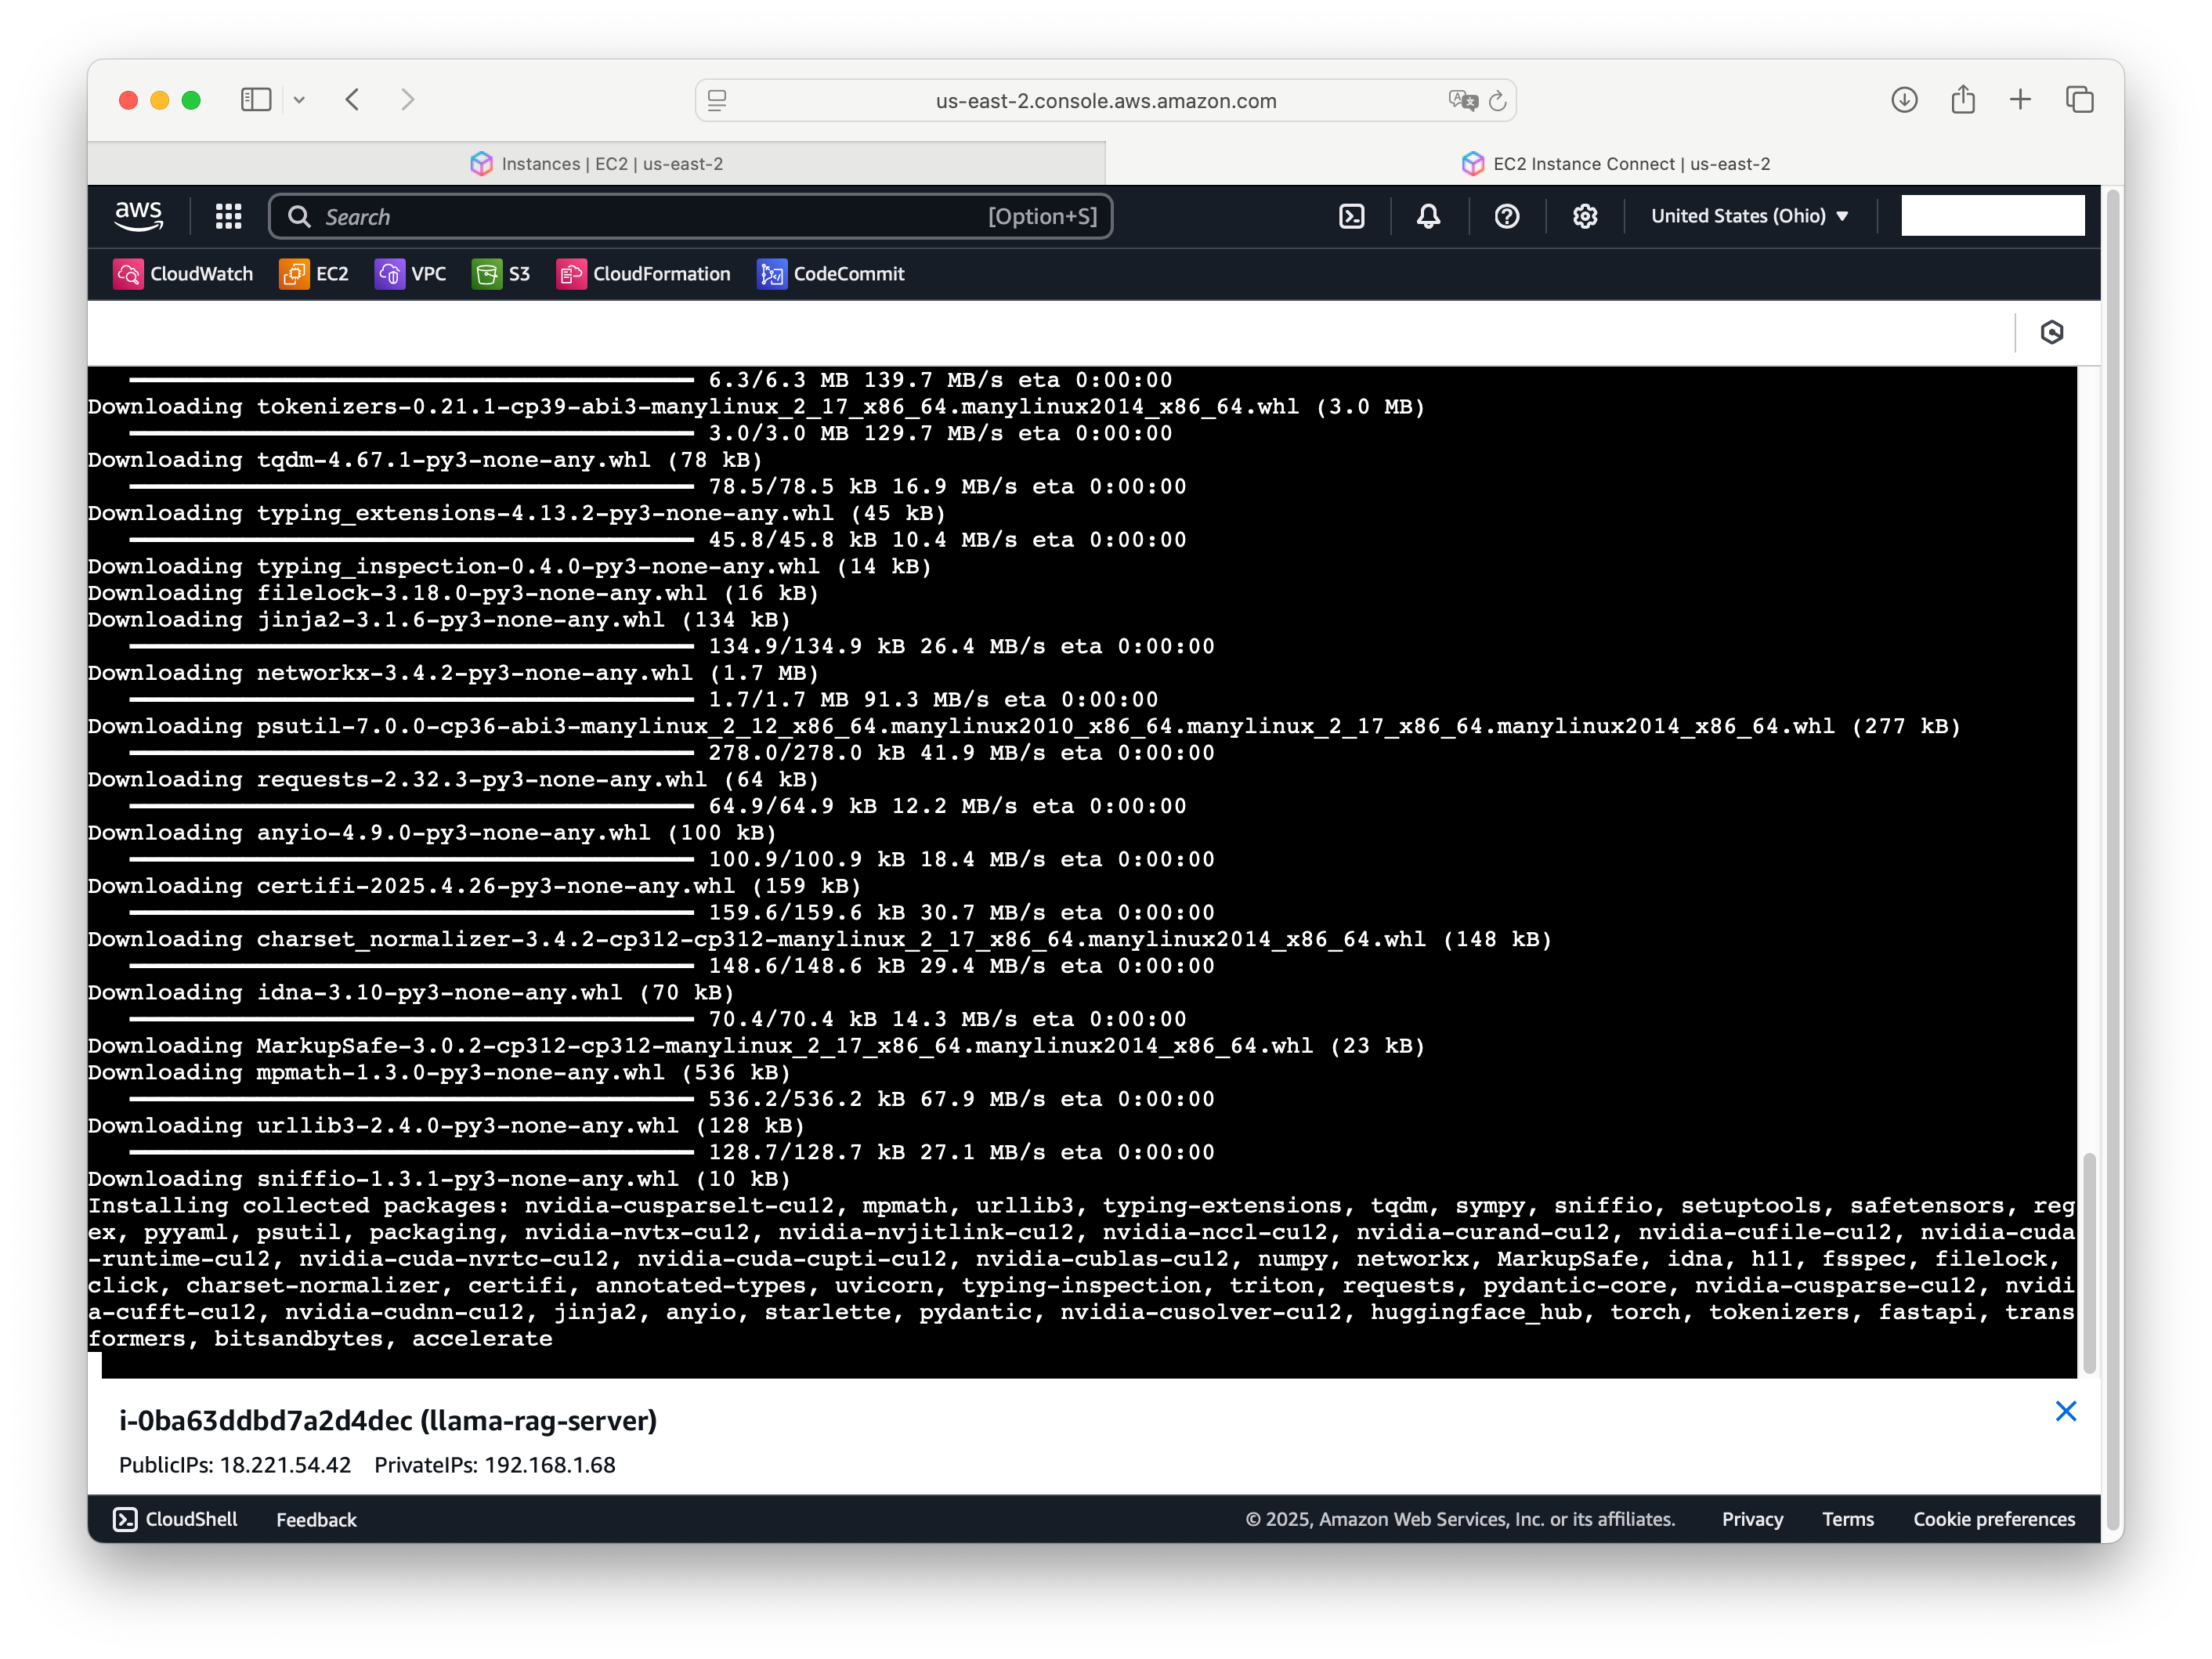Click the page reader icon in address bar
The width and height of the screenshot is (2212, 1659).
[x=717, y=100]
